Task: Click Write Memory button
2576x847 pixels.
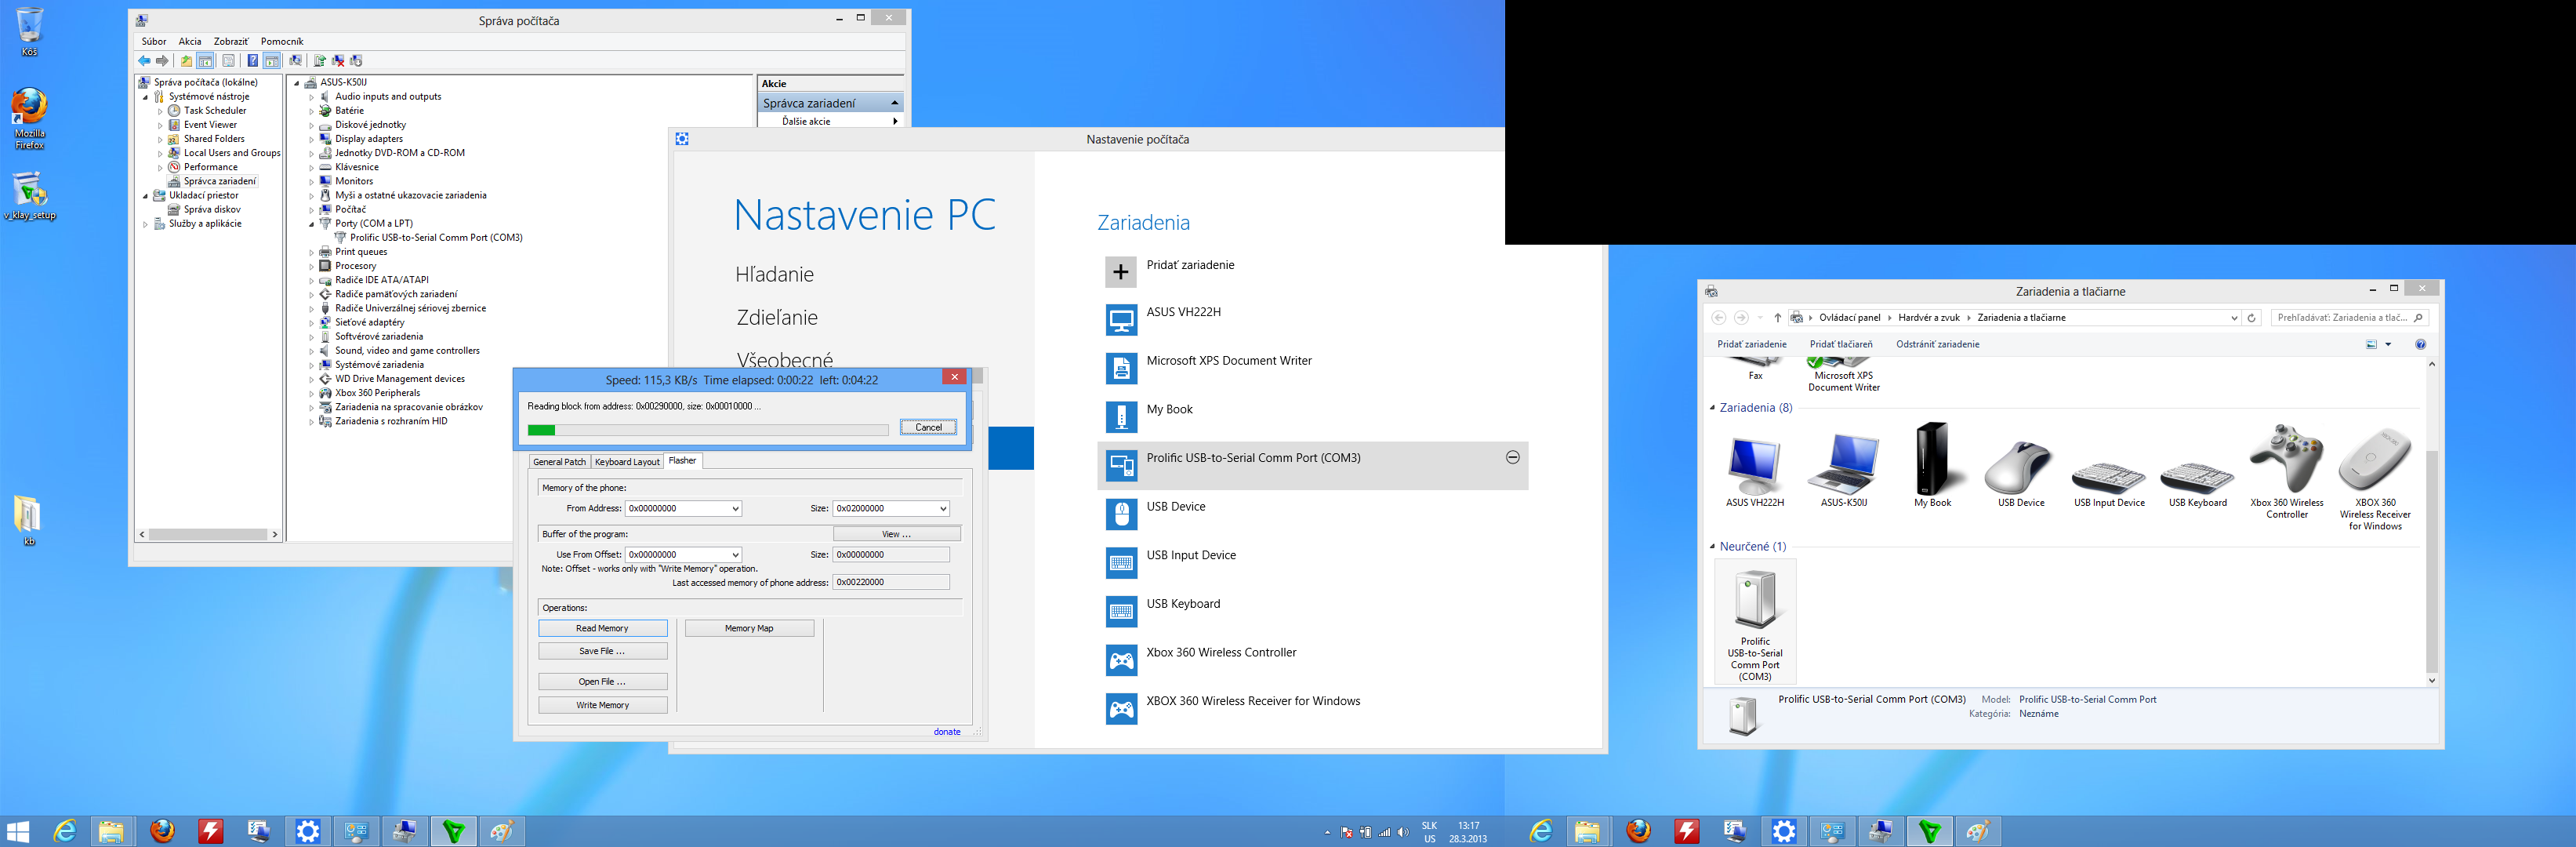Action: (x=603, y=705)
